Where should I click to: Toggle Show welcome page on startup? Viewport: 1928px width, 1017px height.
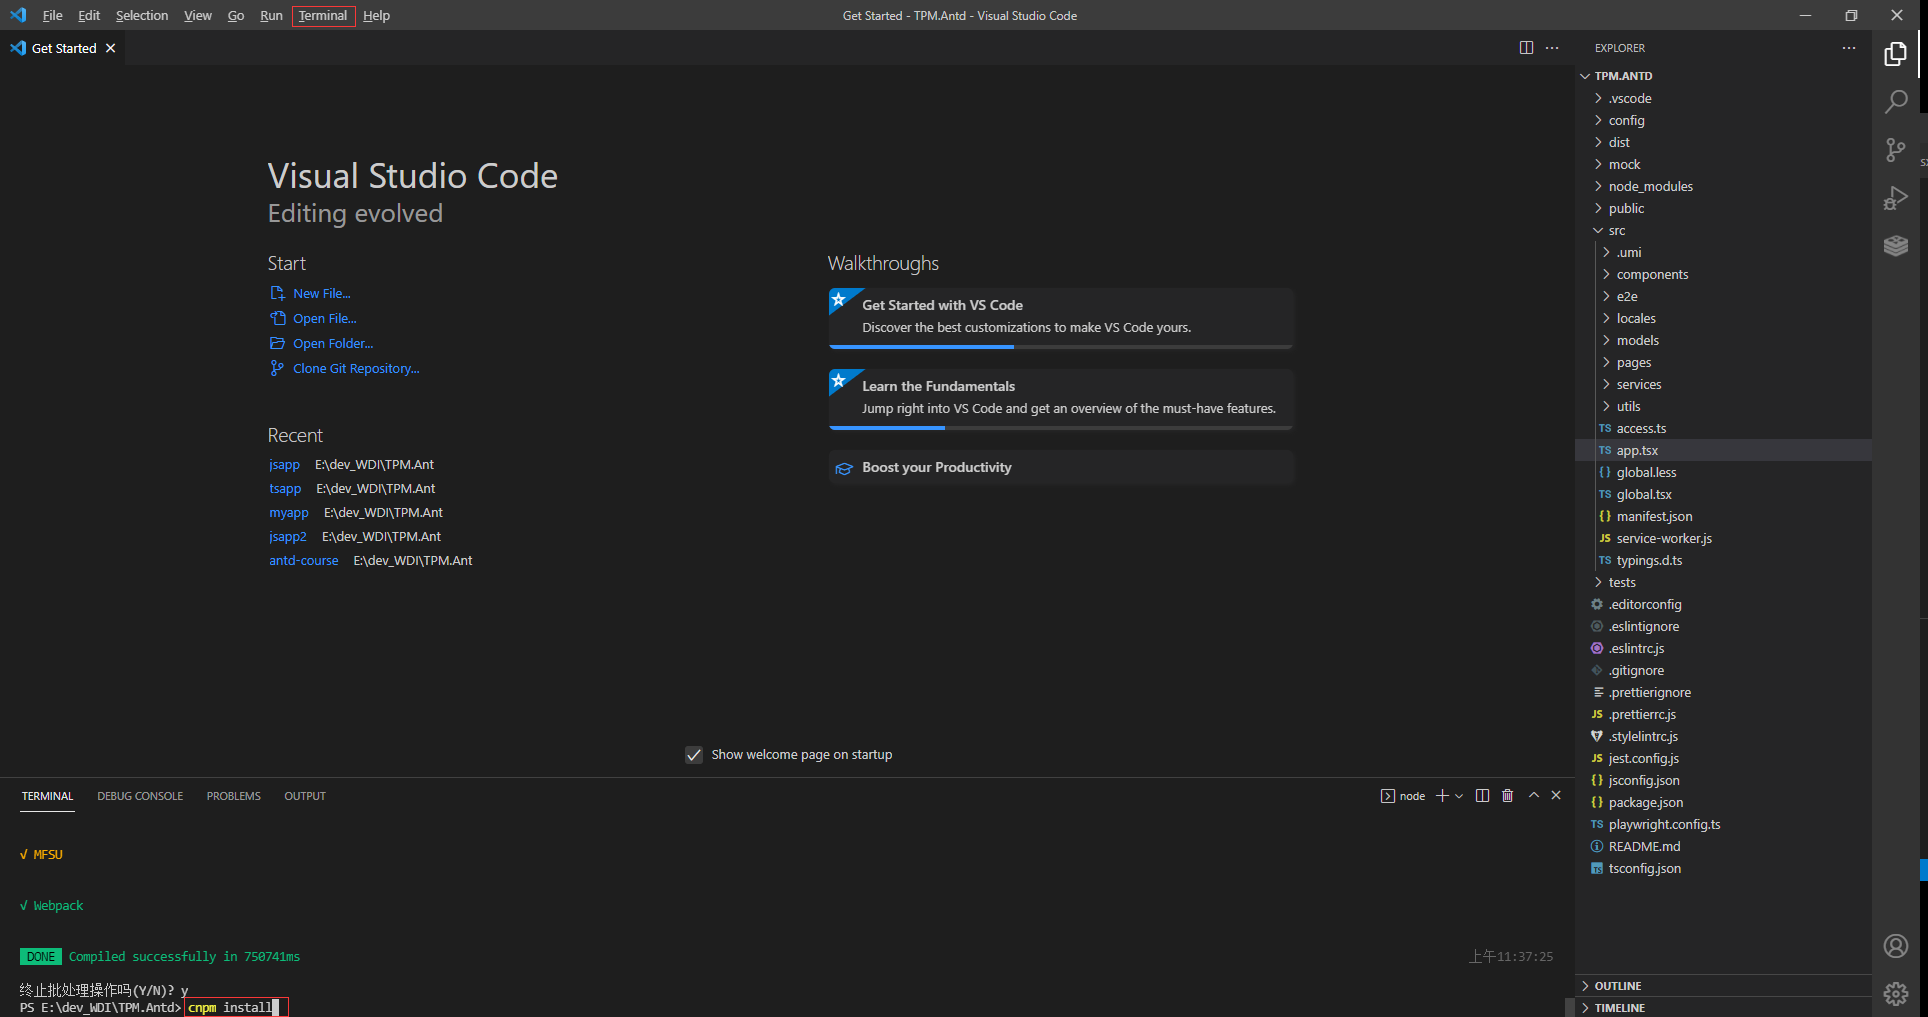(x=694, y=755)
